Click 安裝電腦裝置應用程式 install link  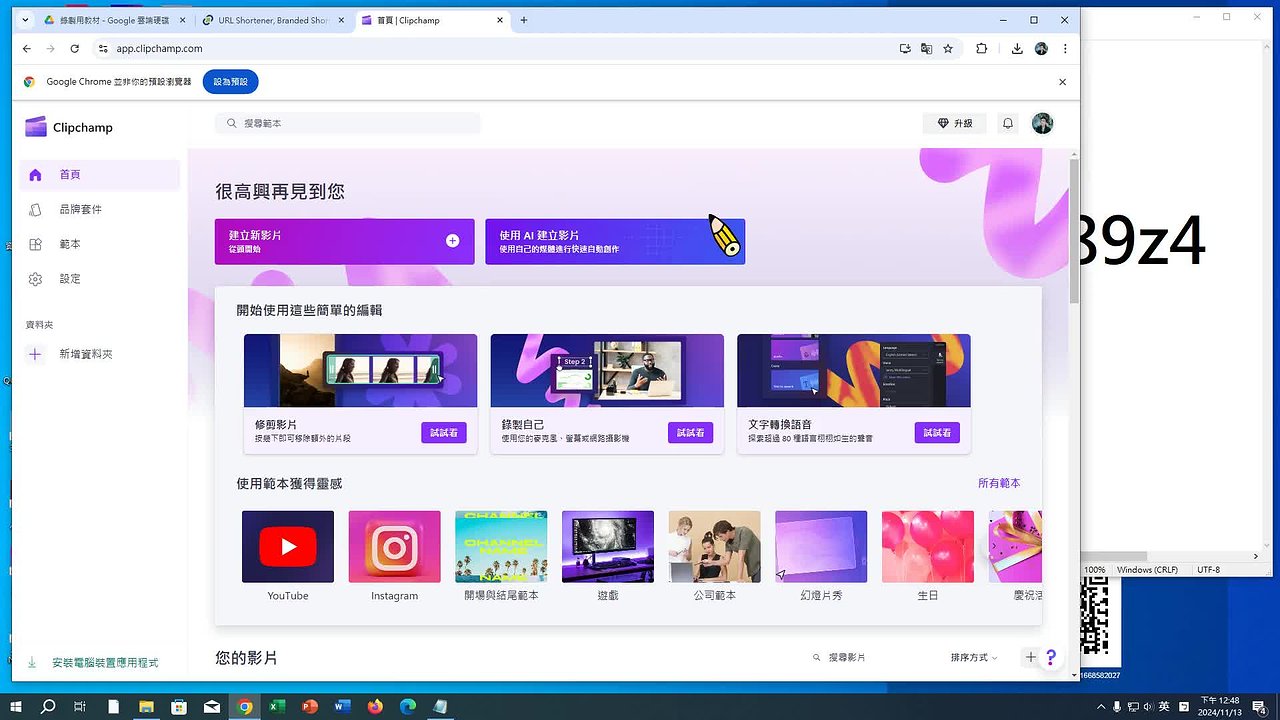click(93, 662)
